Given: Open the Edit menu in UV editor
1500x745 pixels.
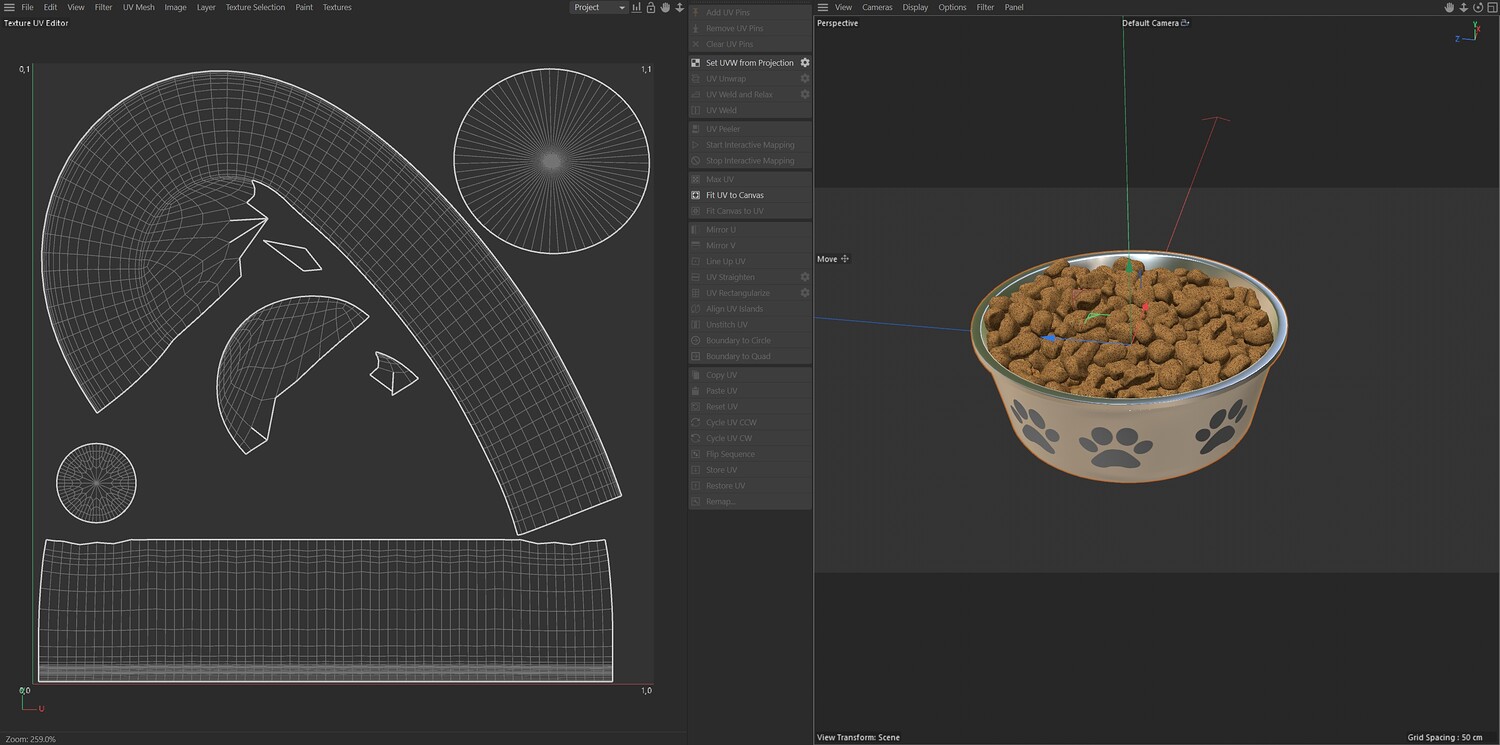Looking at the screenshot, I should [50, 7].
